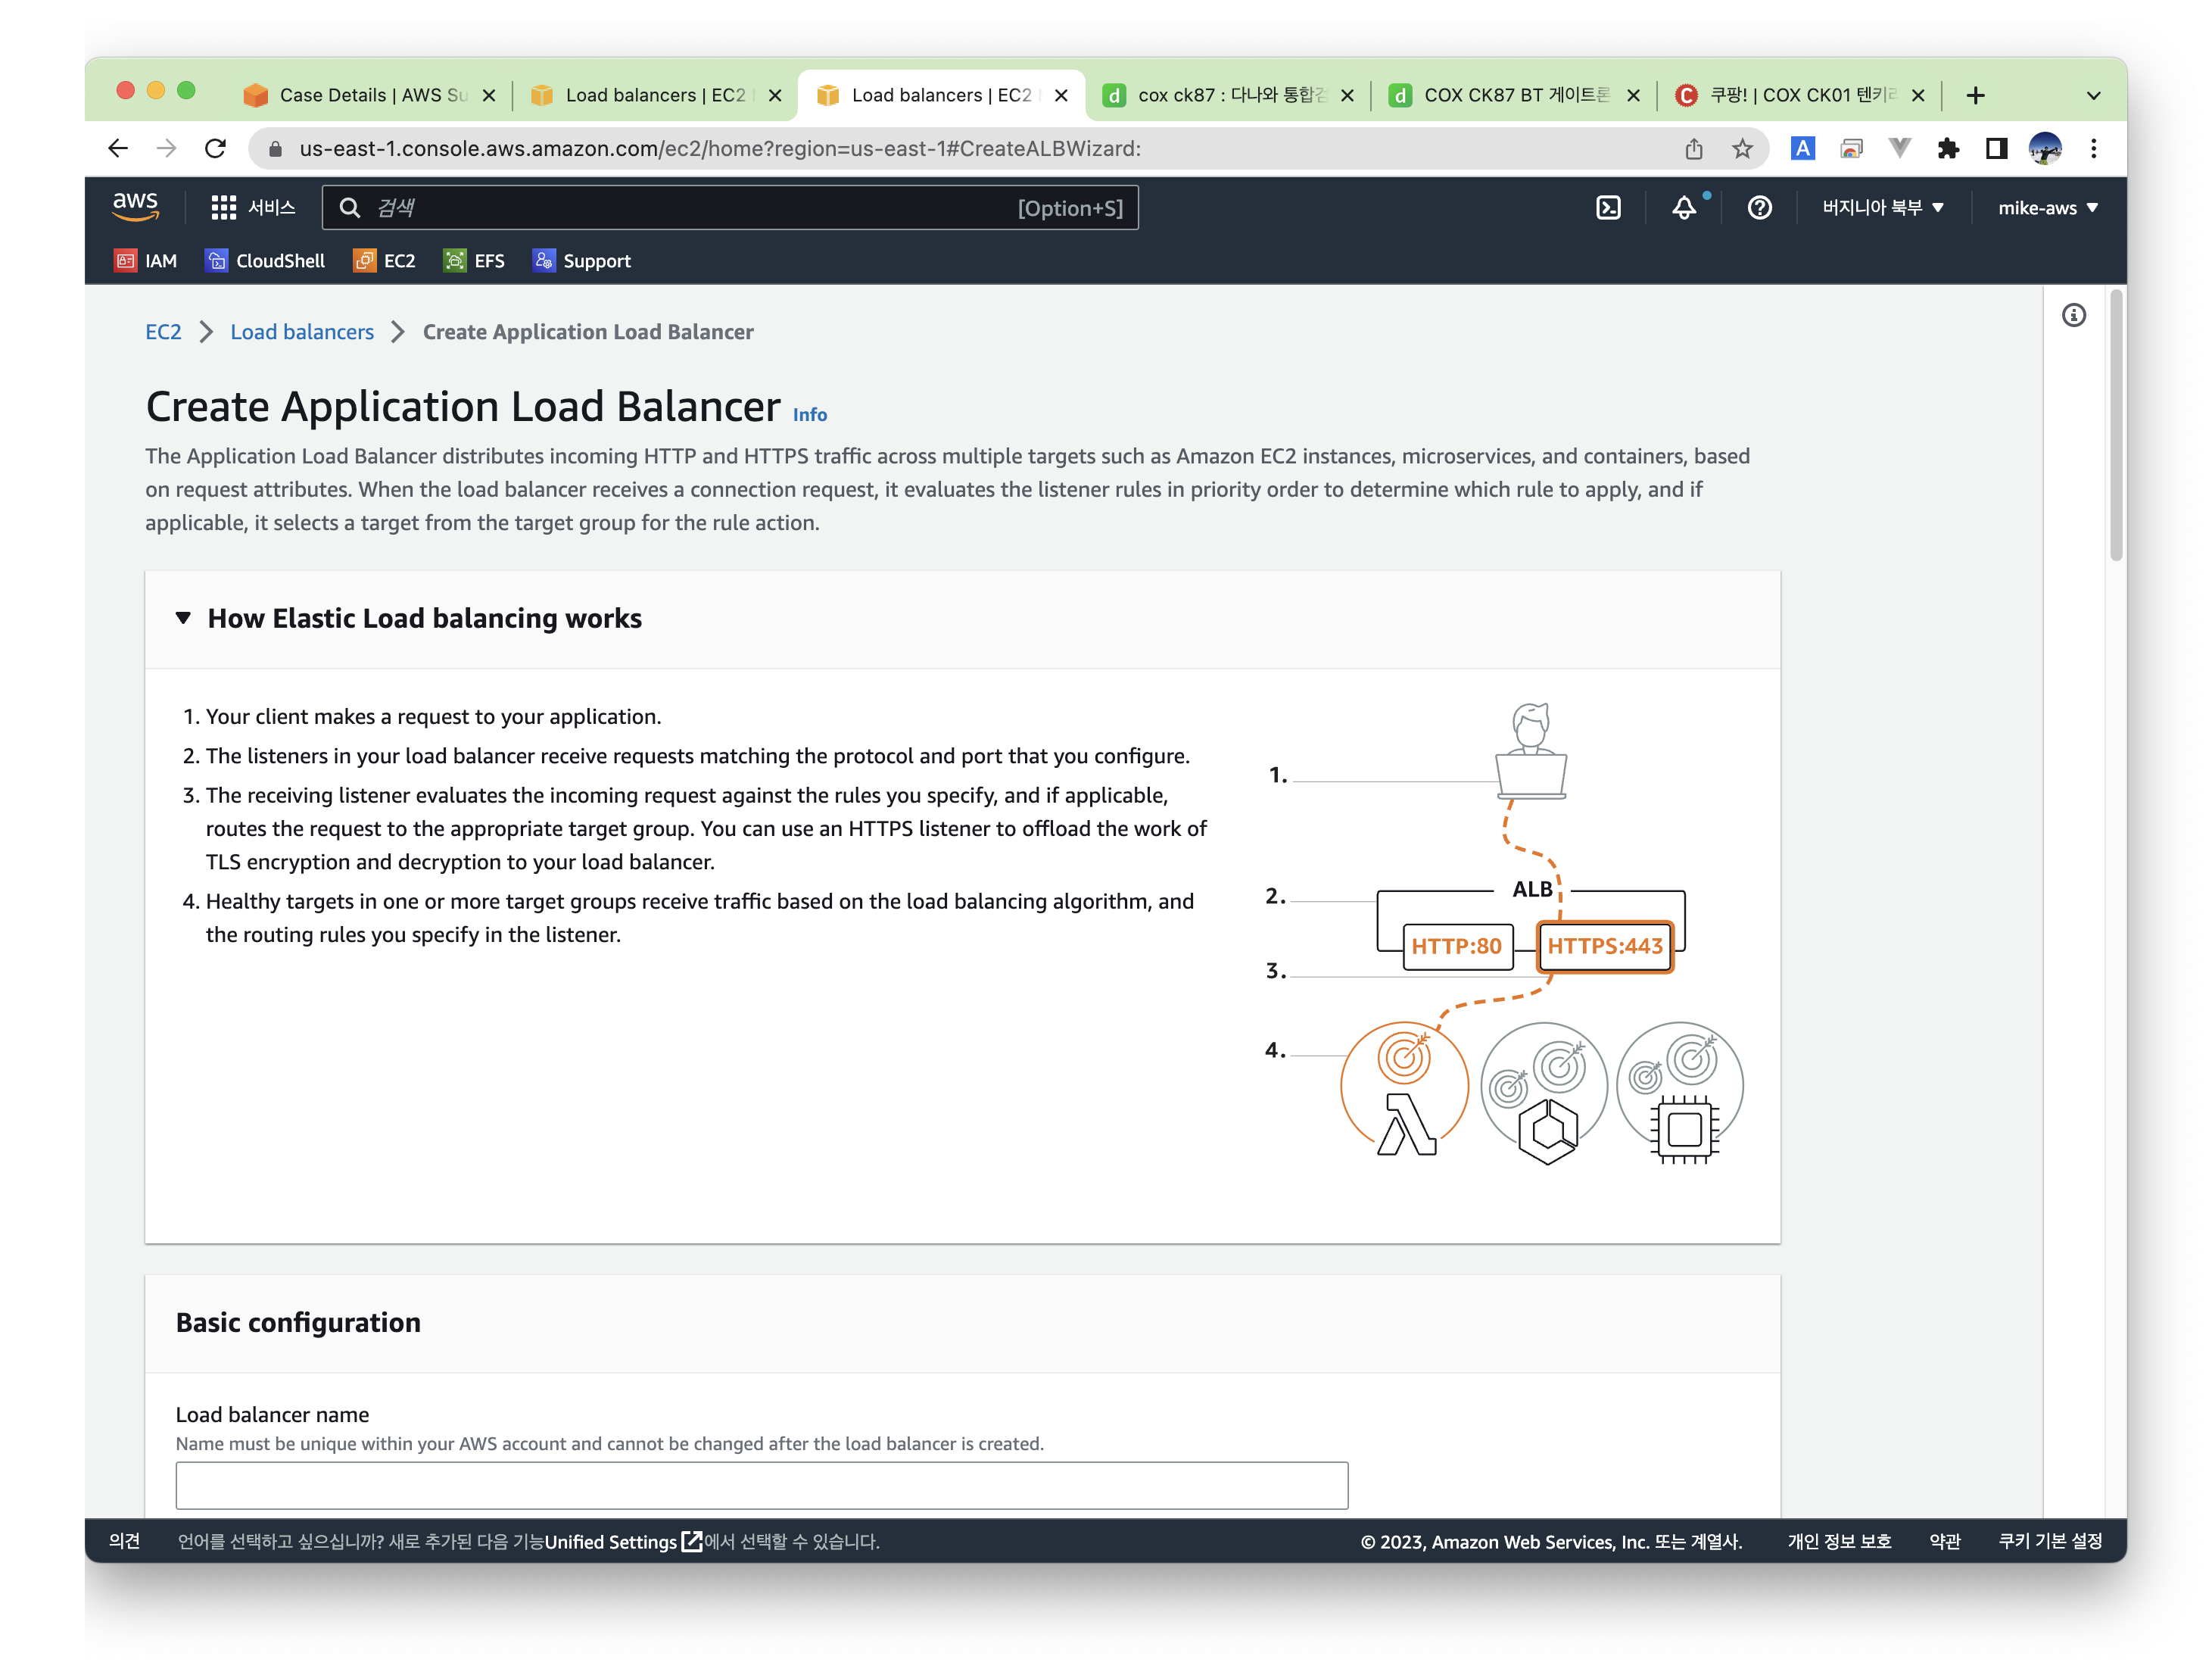The width and height of the screenshot is (2212, 1675).
Task: Click the help question mark icon
Action: coord(1759,208)
